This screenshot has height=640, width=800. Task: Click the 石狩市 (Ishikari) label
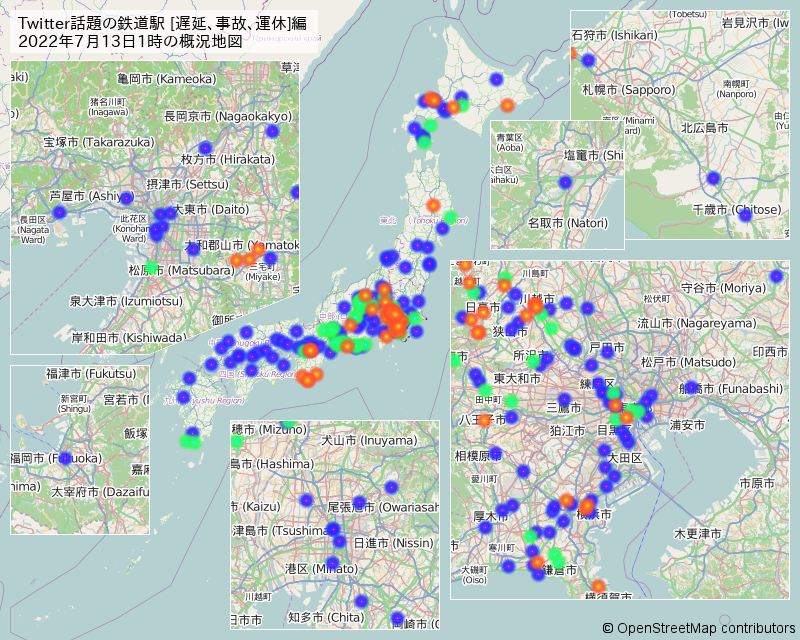[x=615, y=35]
